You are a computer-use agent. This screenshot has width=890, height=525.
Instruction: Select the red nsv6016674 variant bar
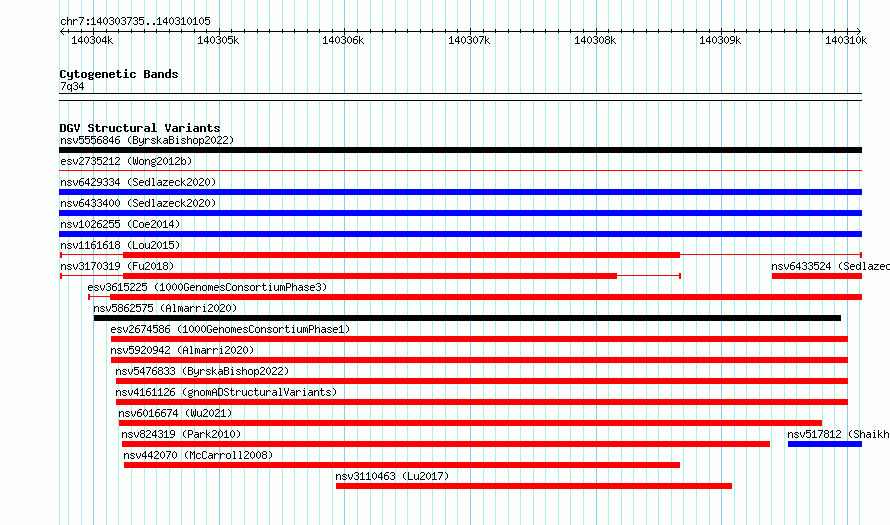pos(470,423)
